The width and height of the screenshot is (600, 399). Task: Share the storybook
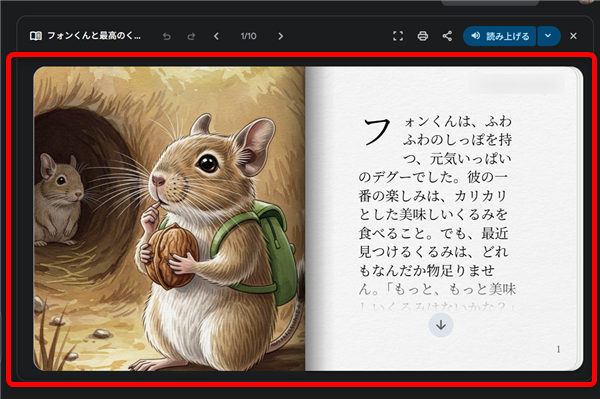[x=447, y=36]
